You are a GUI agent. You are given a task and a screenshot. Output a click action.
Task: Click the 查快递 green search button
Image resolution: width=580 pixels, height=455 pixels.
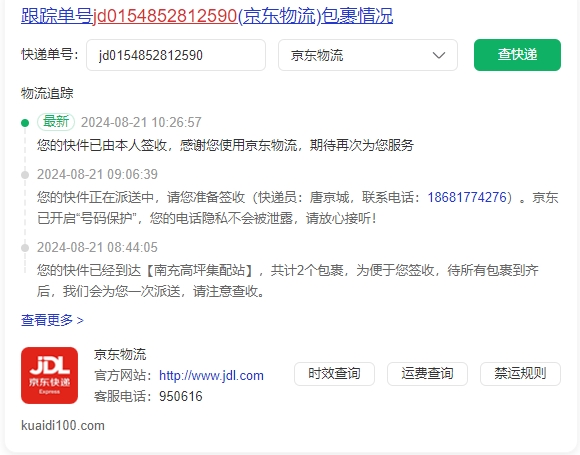pyautogui.click(x=517, y=55)
